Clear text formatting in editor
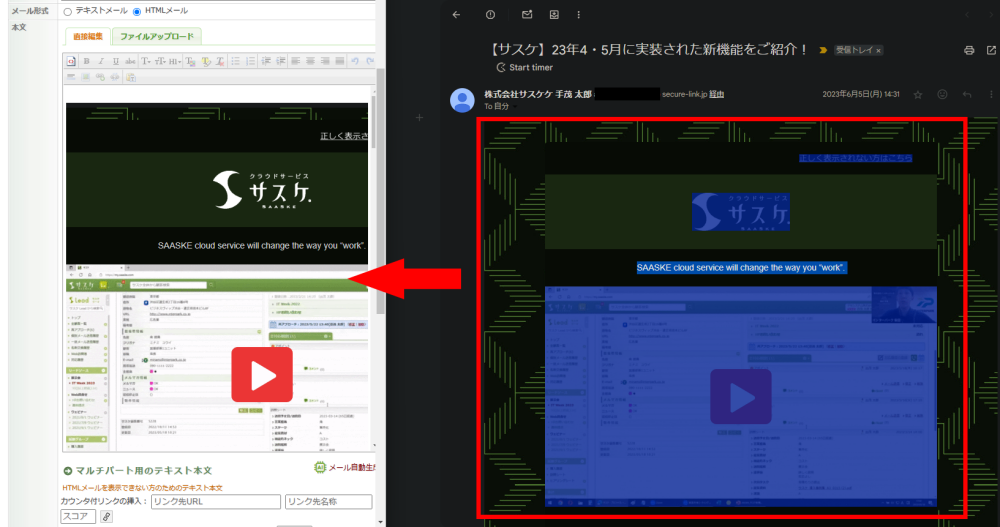1000x527 pixels. coord(220,61)
